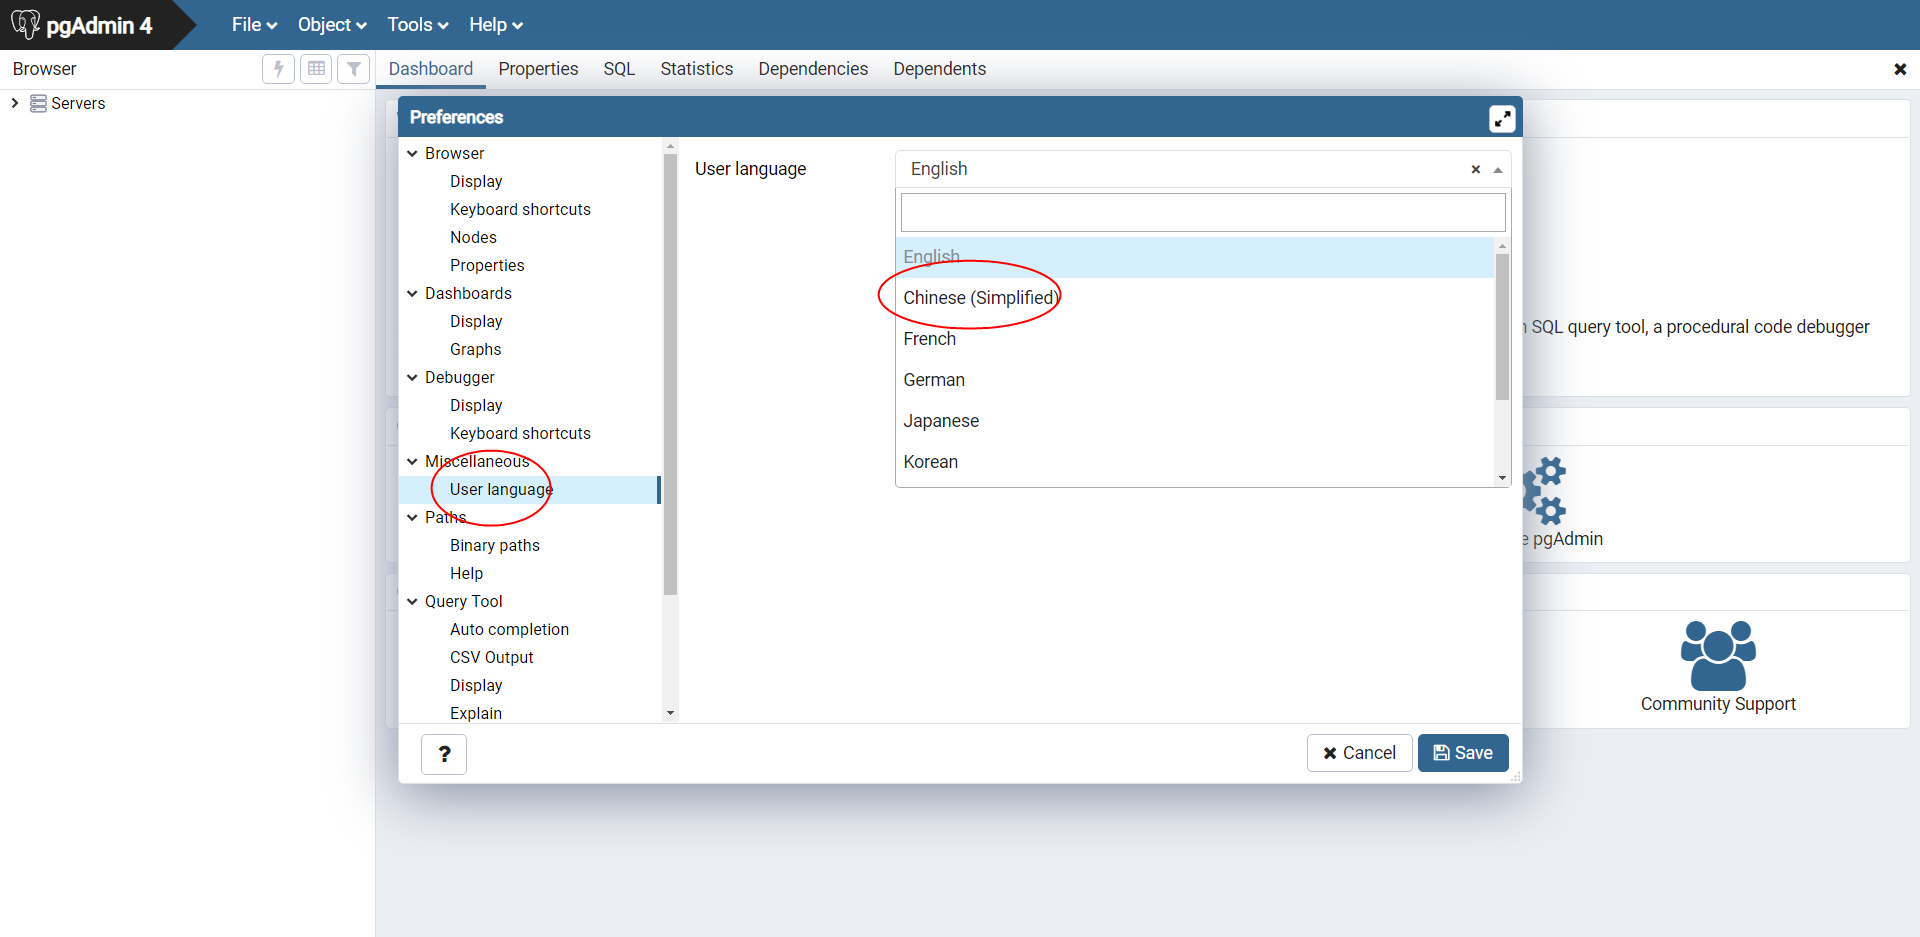Select Japanese language option

[x=1194, y=421]
